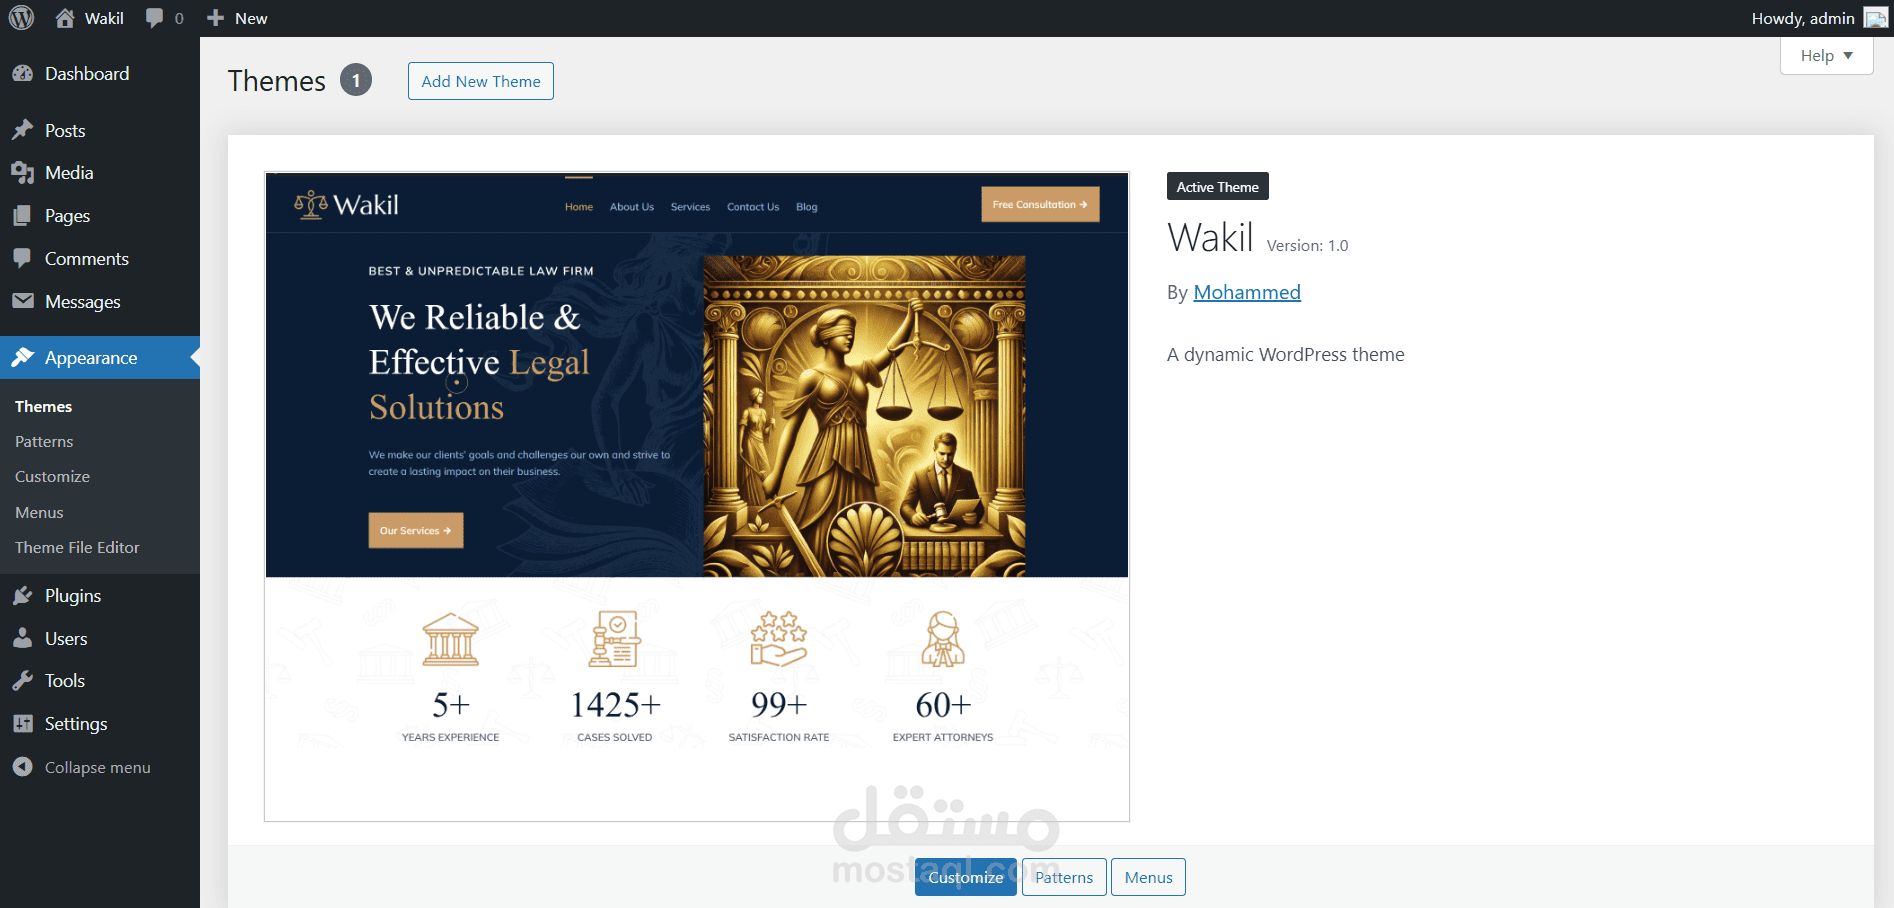Click the Wakil theme name heading

click(1210, 238)
